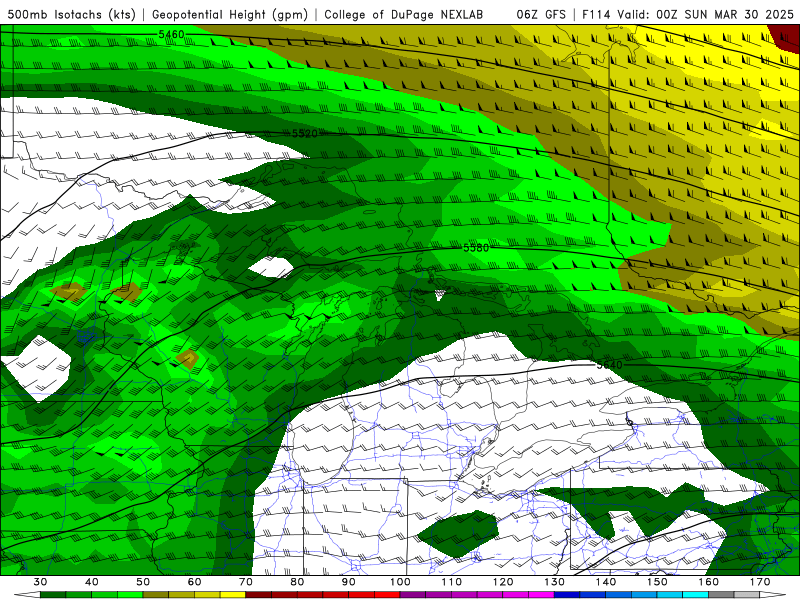Click the 120 kt legend number

point(503,582)
